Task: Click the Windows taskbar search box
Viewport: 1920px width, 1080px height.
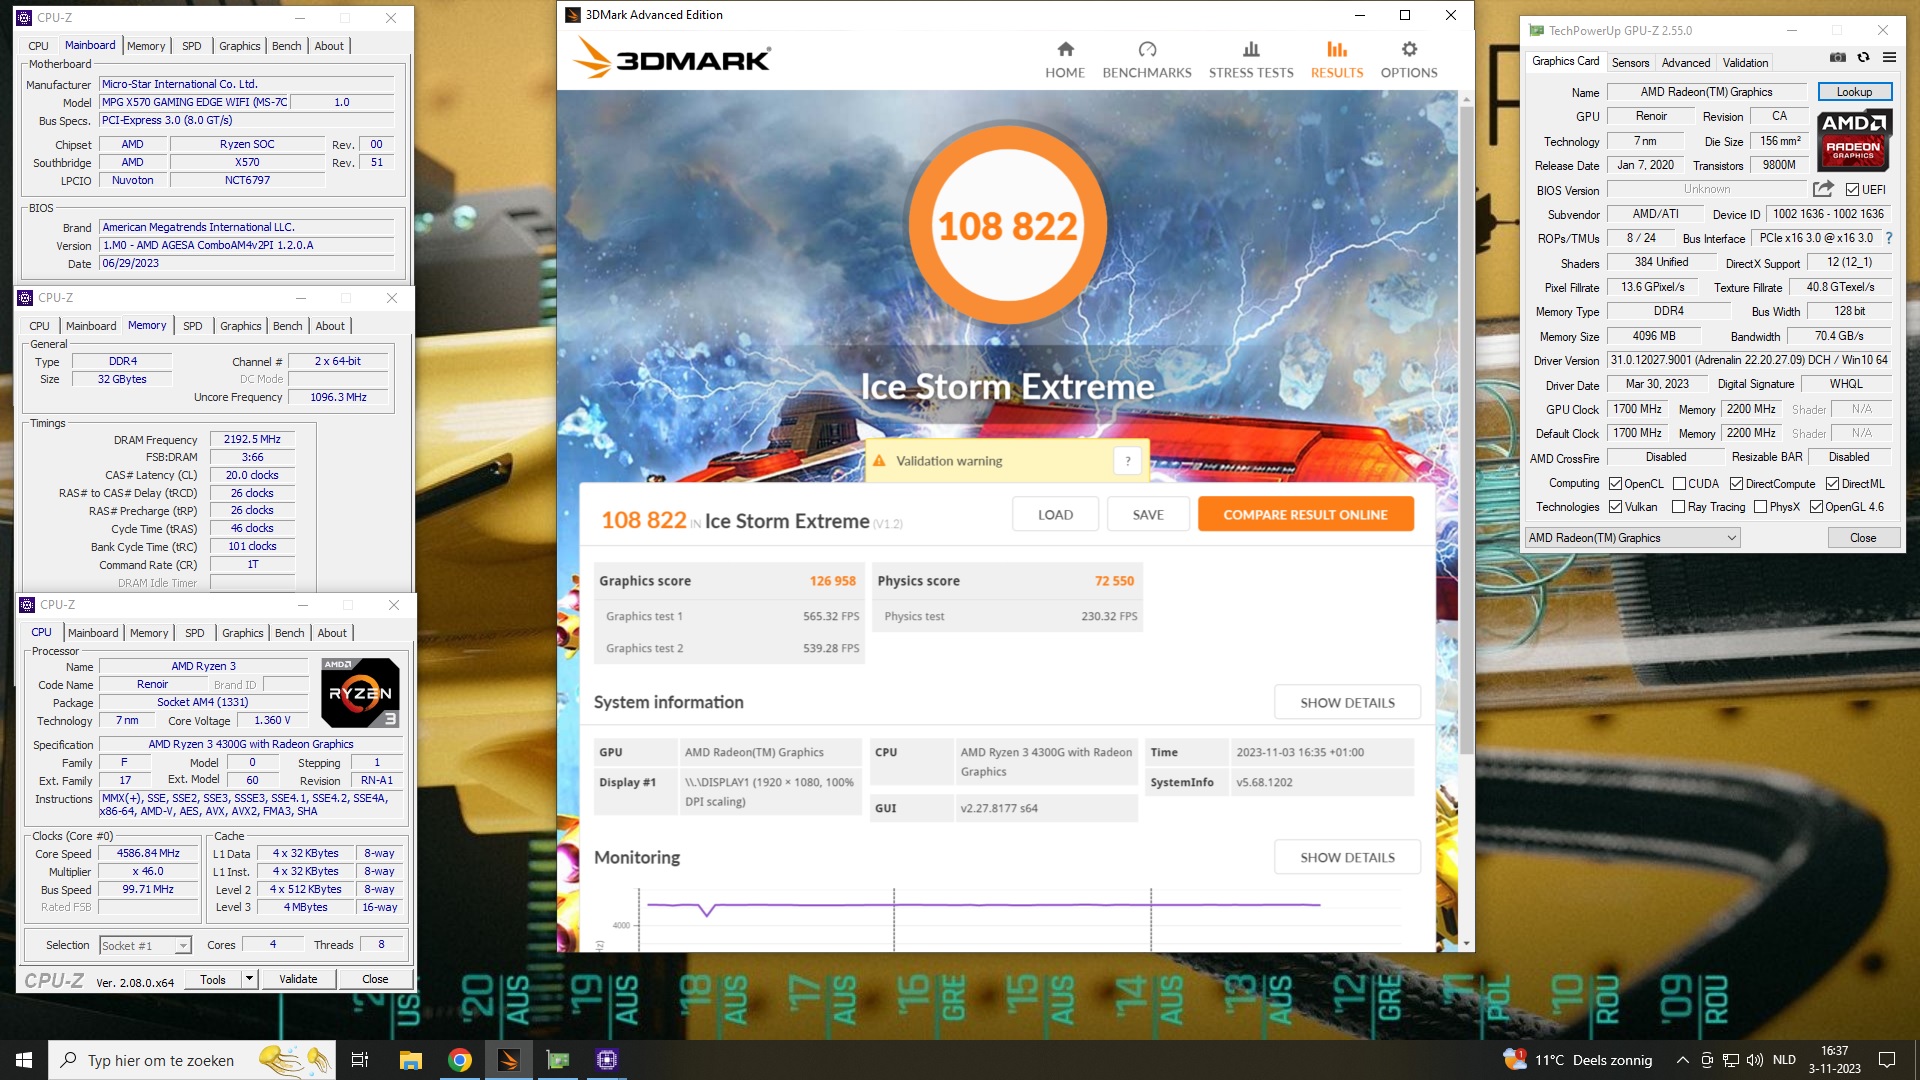Action: pyautogui.click(x=192, y=1060)
